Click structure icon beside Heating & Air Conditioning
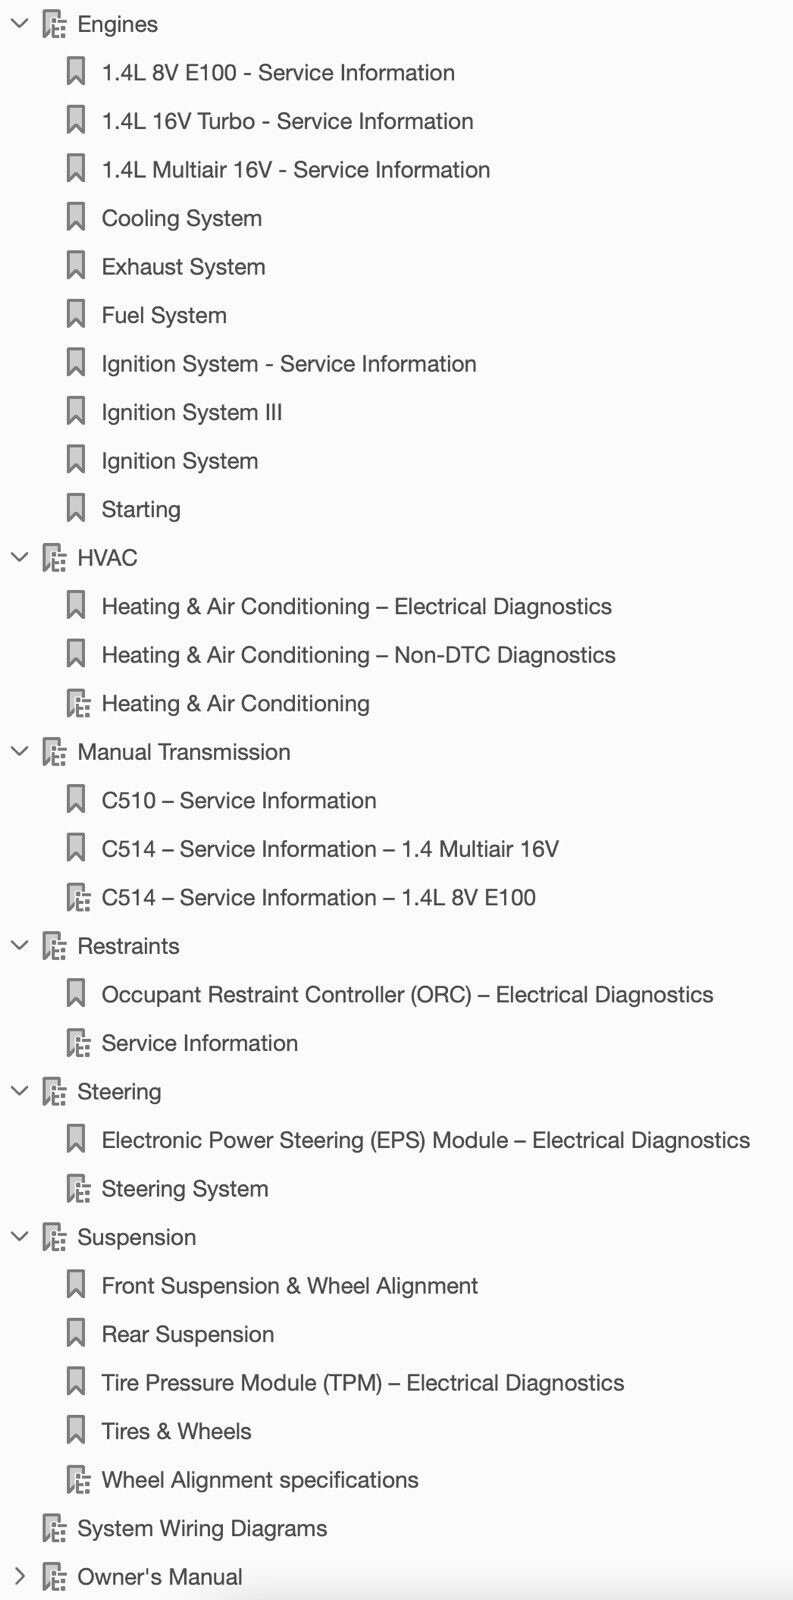 point(78,704)
